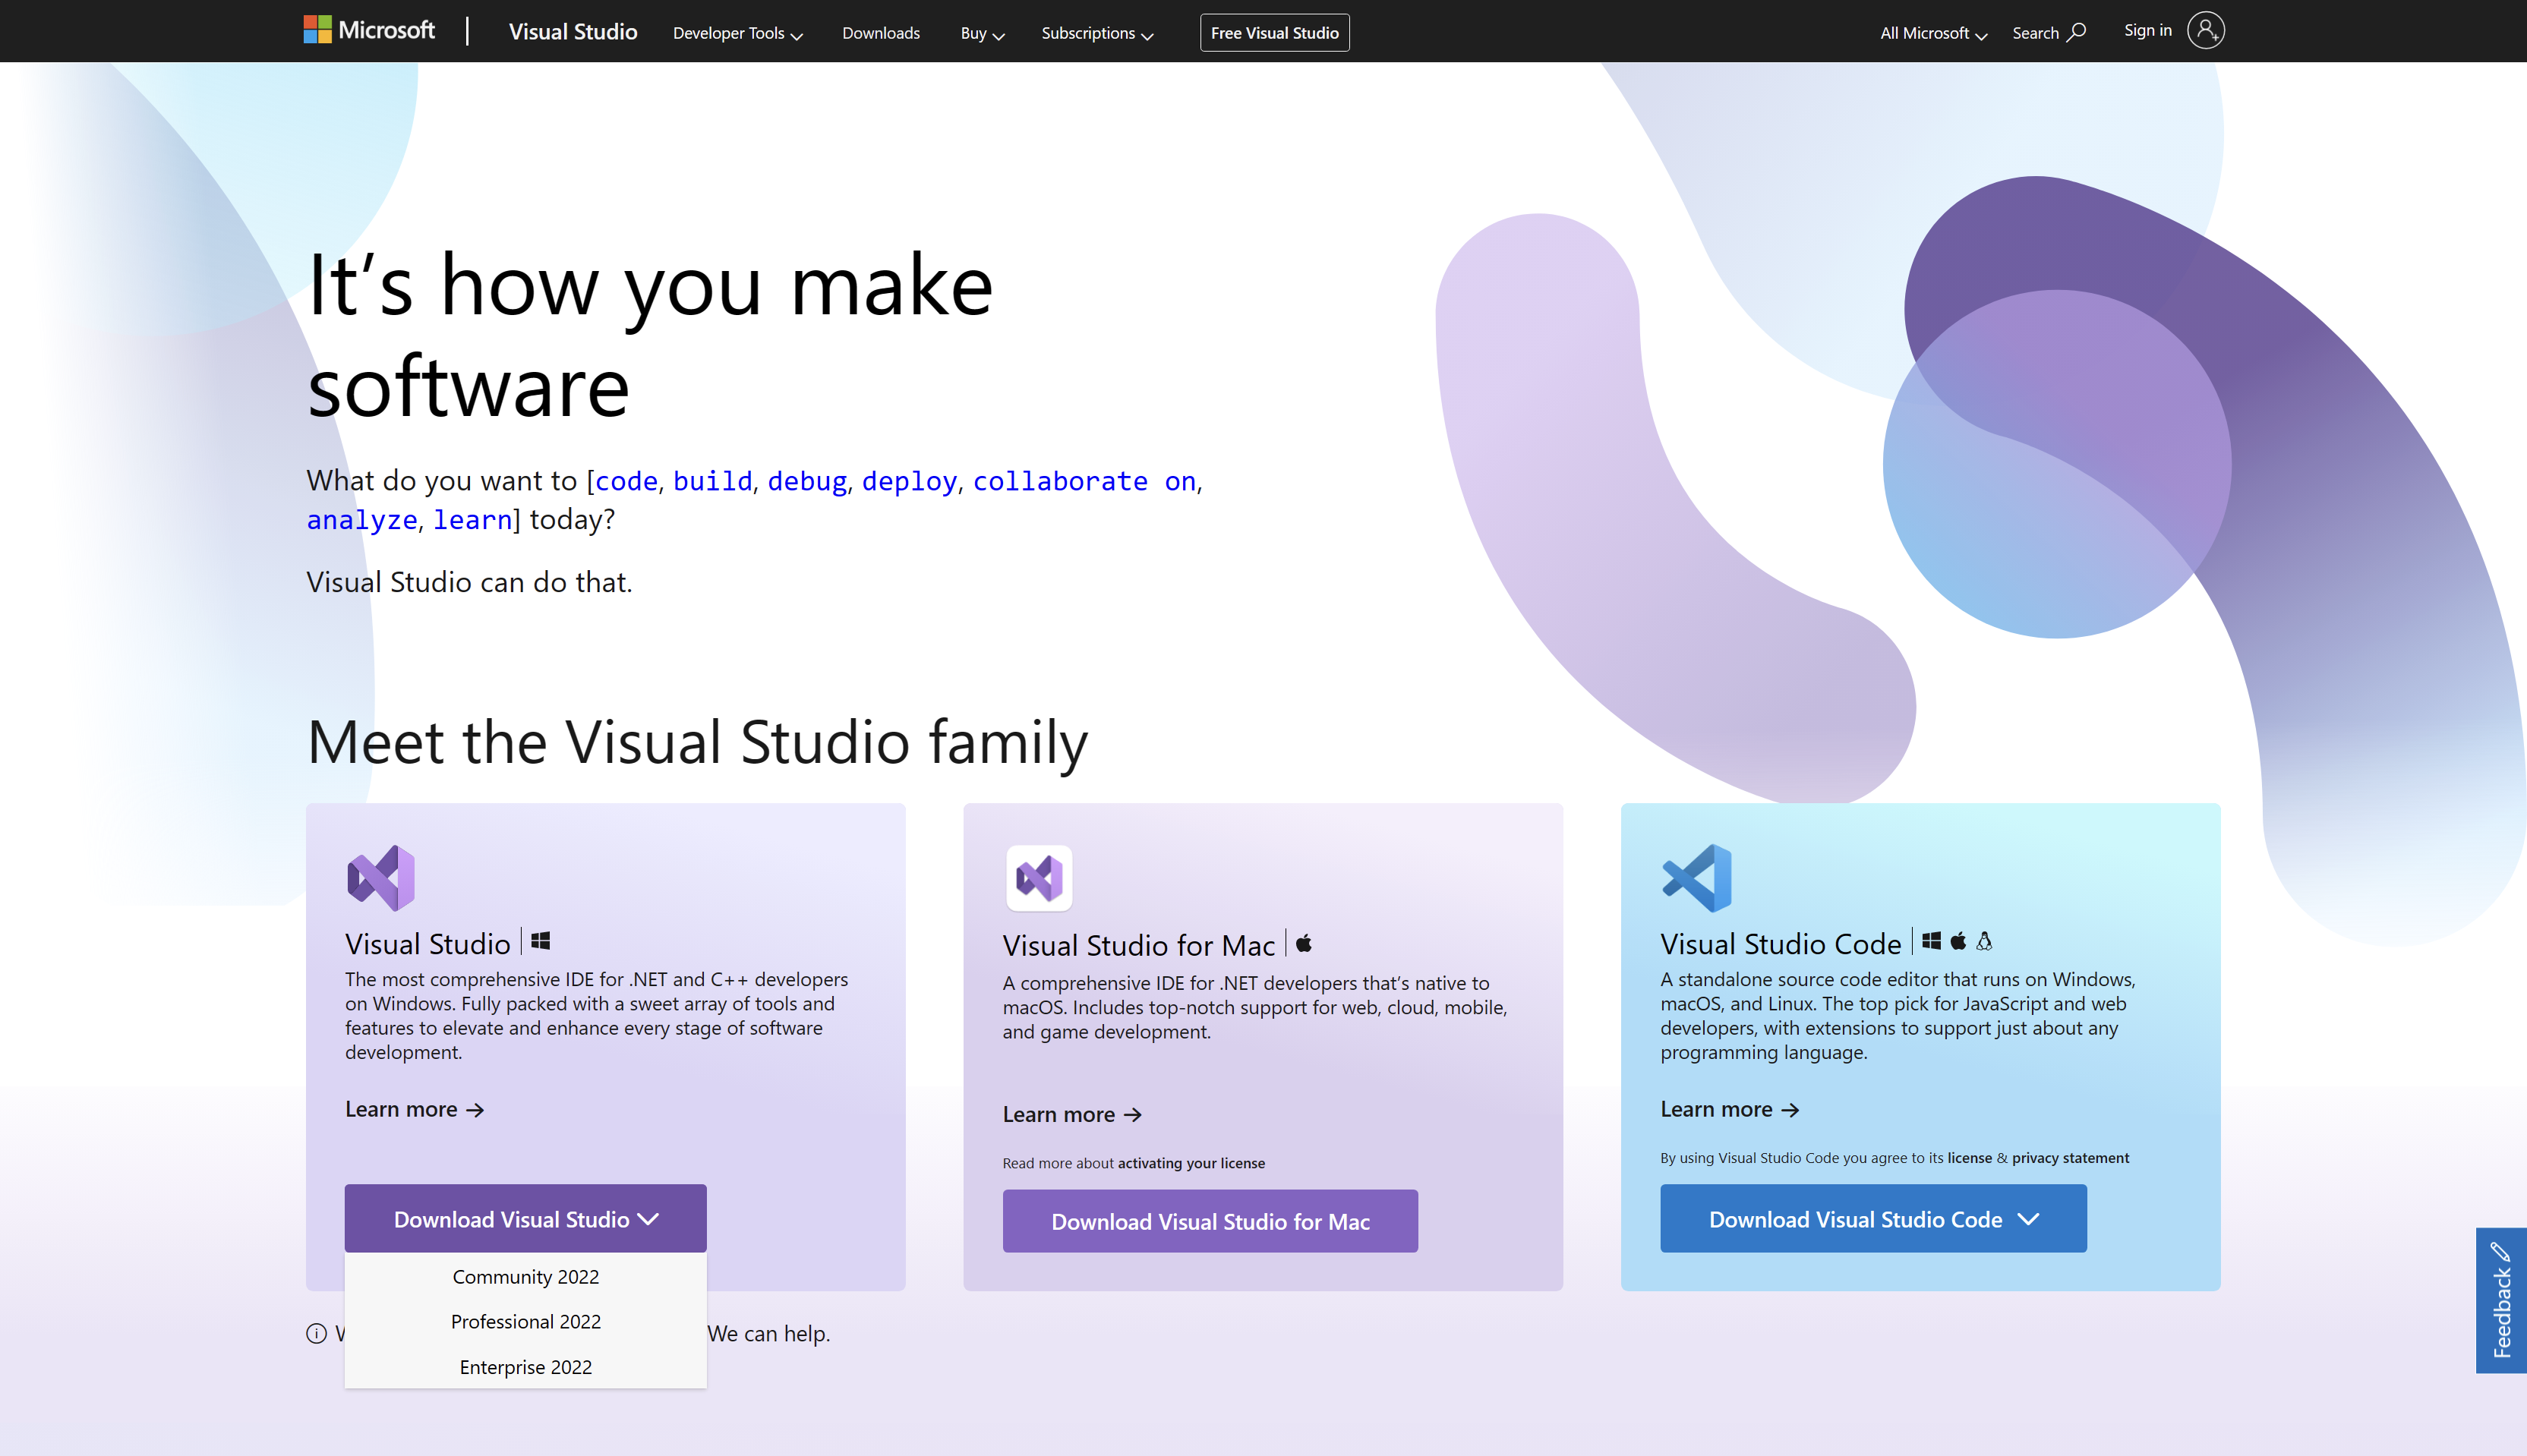Viewport: 2527px width, 1456px height.
Task: Click the account avatar icon
Action: [2205, 30]
